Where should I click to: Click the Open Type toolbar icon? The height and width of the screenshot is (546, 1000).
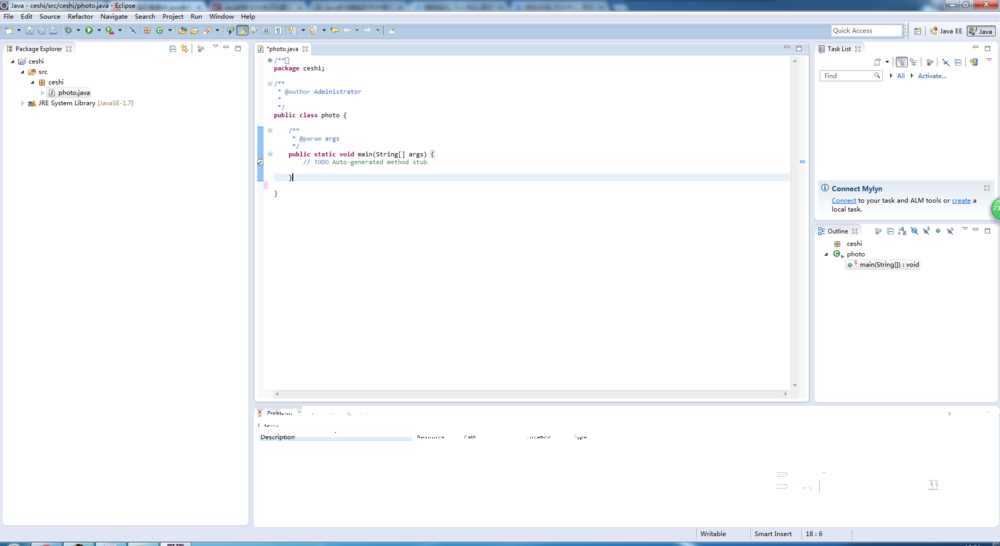(x=182, y=30)
